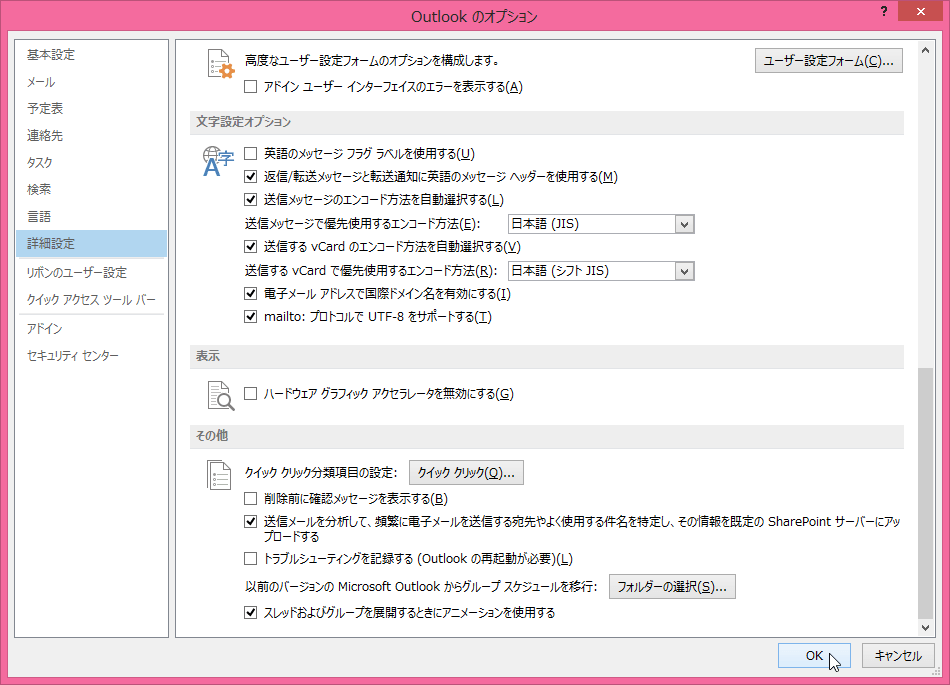950x685 pixels.
Task: Click クイック クリック分類項目の設定 label
Action: tap(321, 472)
